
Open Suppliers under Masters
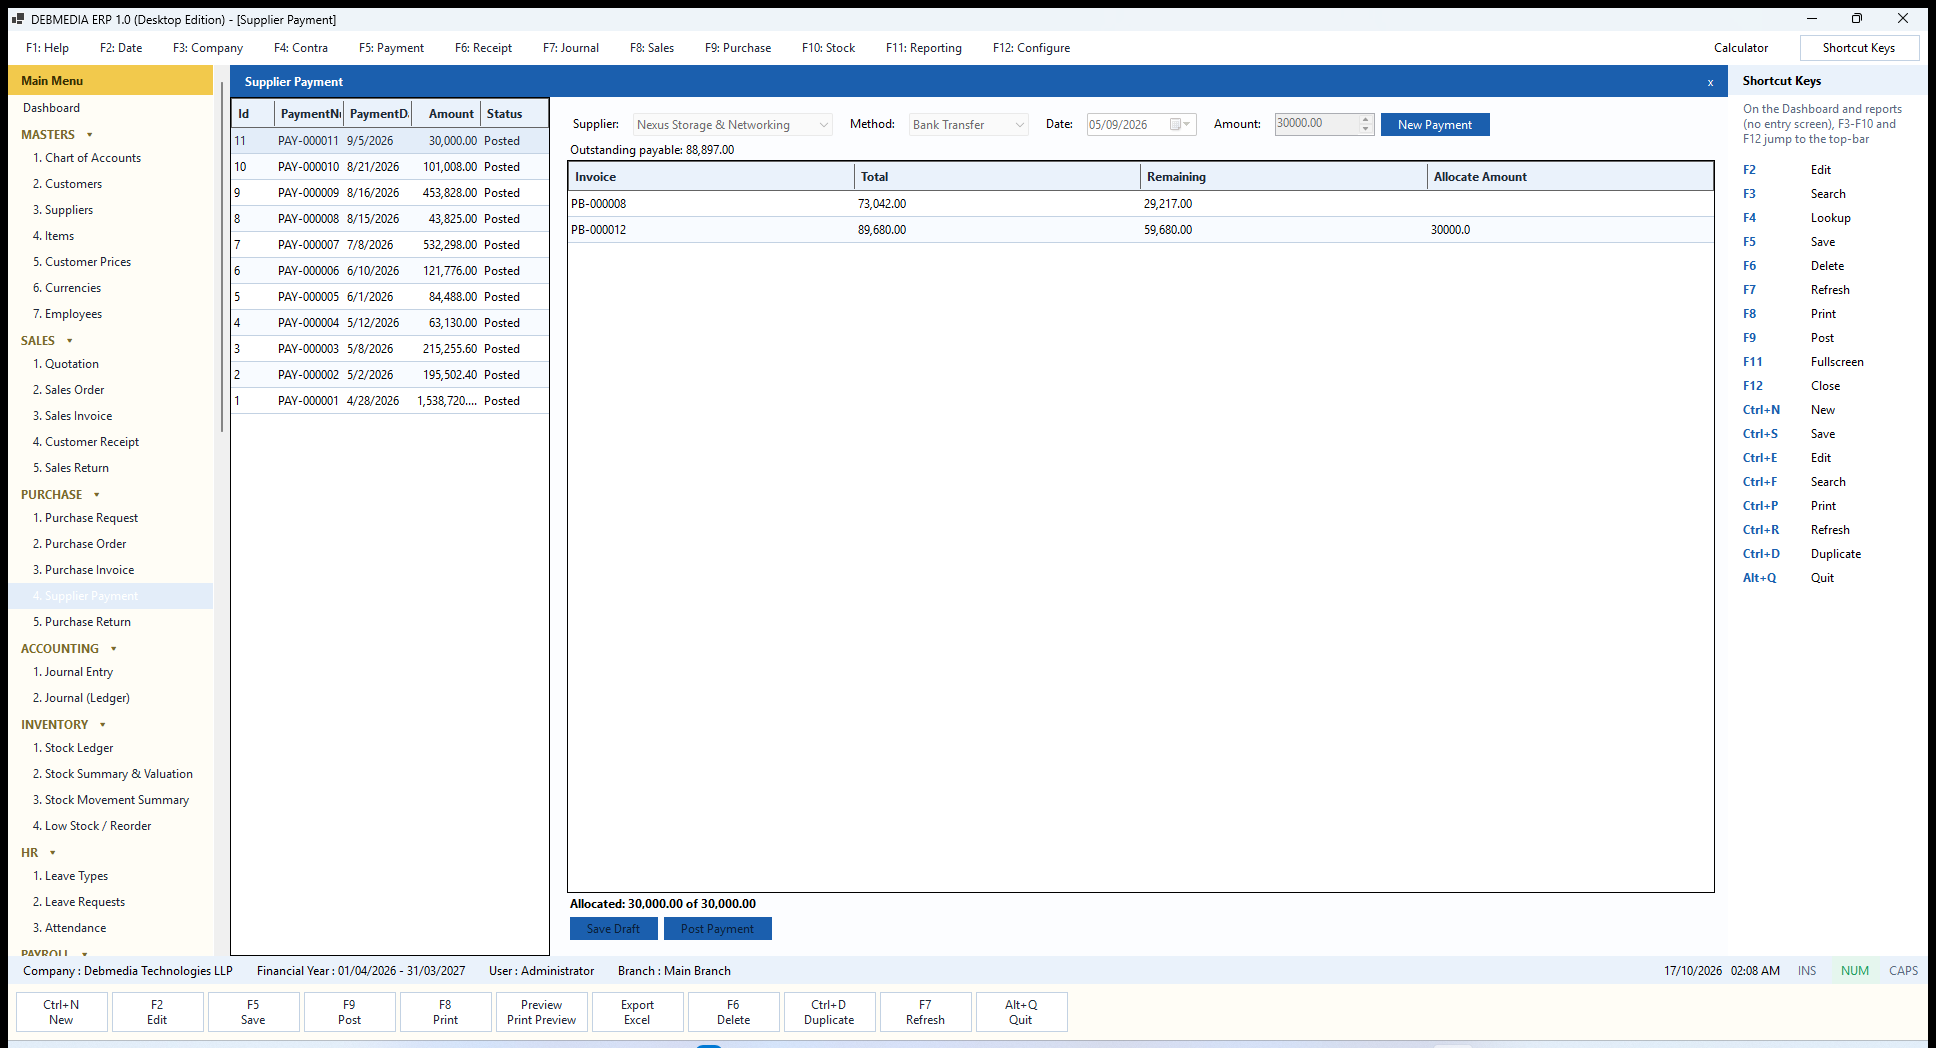[x=63, y=210]
